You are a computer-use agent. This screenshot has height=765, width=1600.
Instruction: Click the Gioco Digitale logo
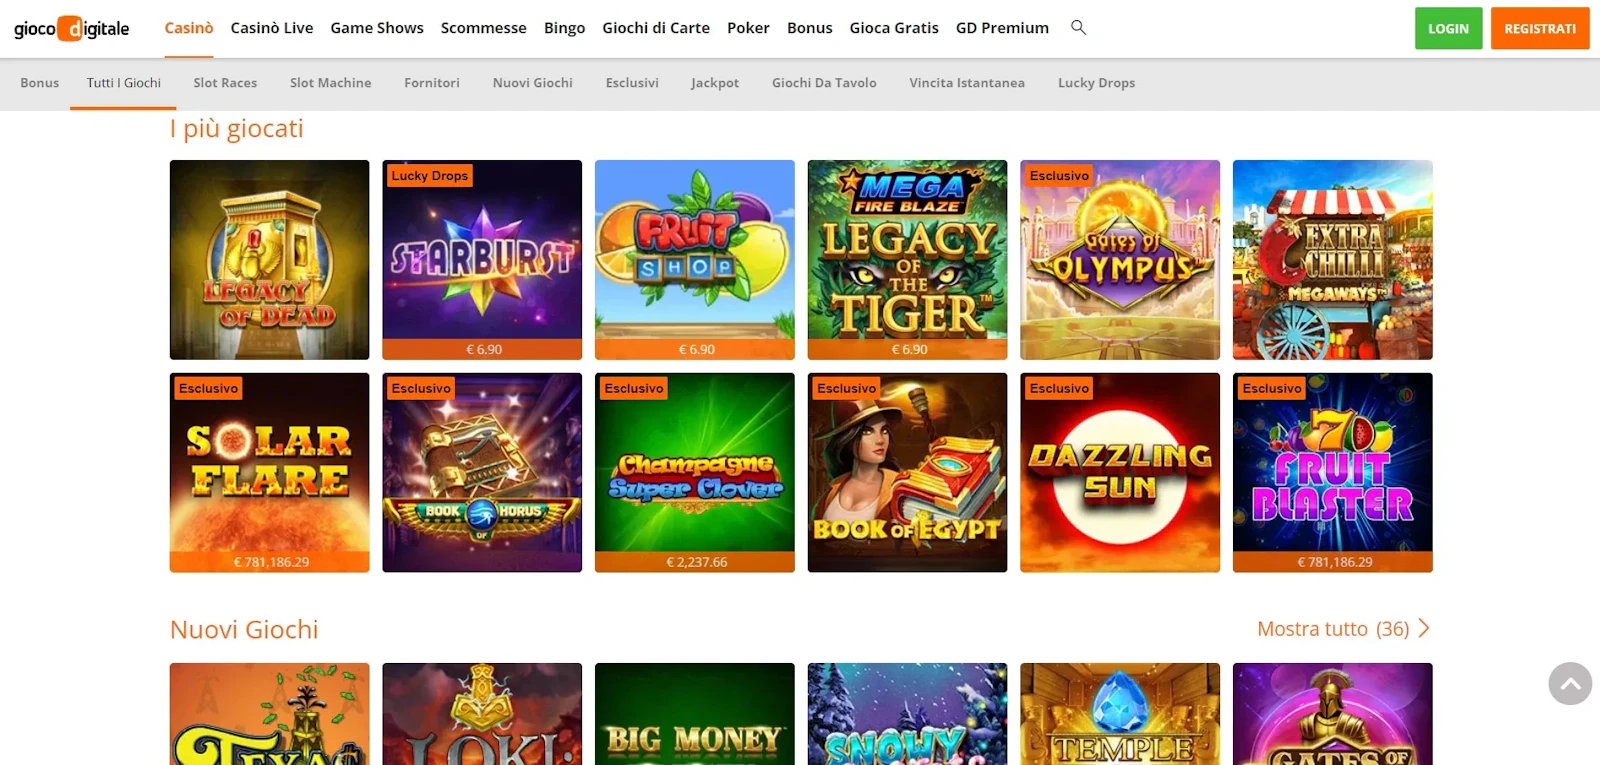(71, 28)
